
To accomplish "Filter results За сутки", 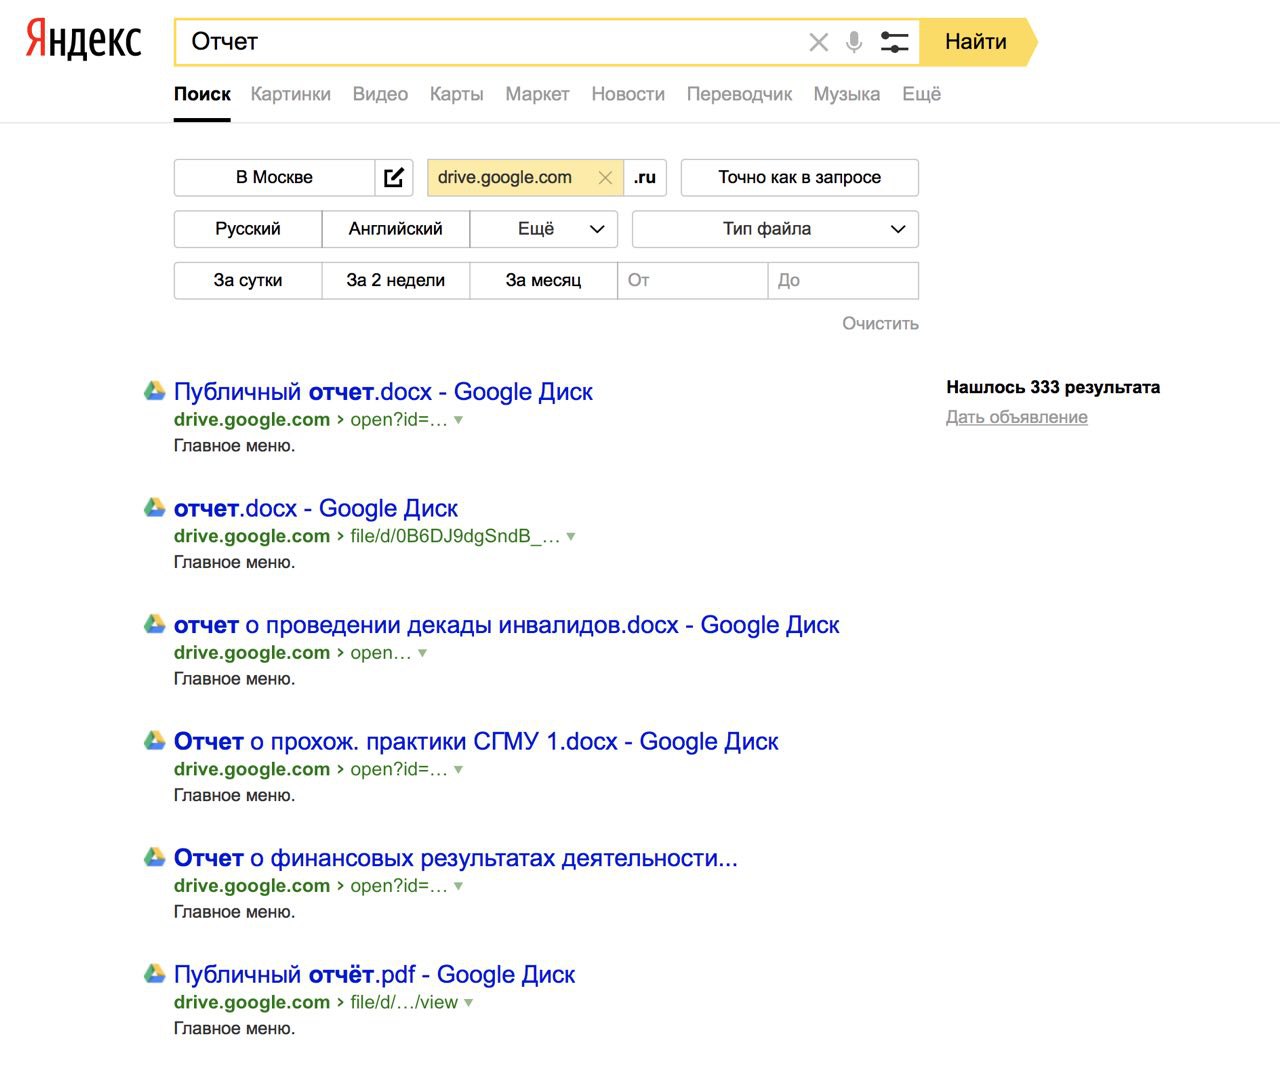I will [x=248, y=280].
